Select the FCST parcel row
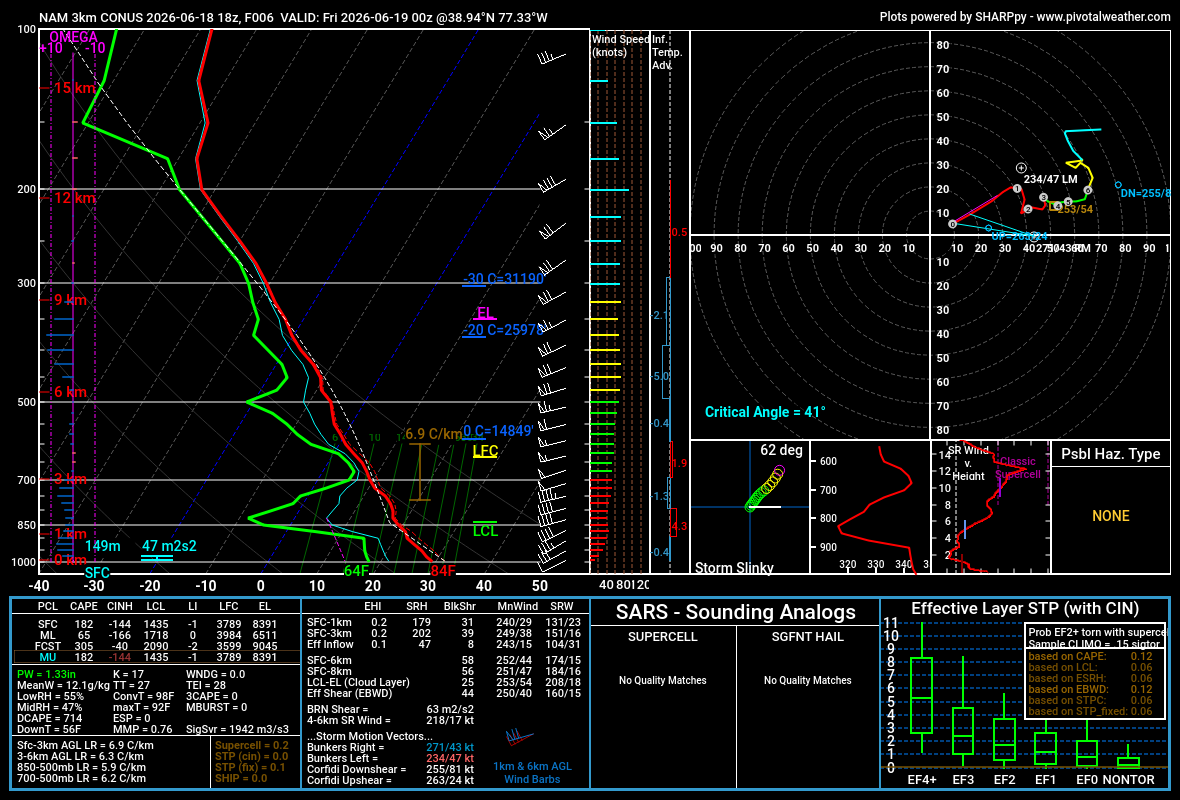Image resolution: width=1180 pixels, height=800 pixels. coord(155,646)
